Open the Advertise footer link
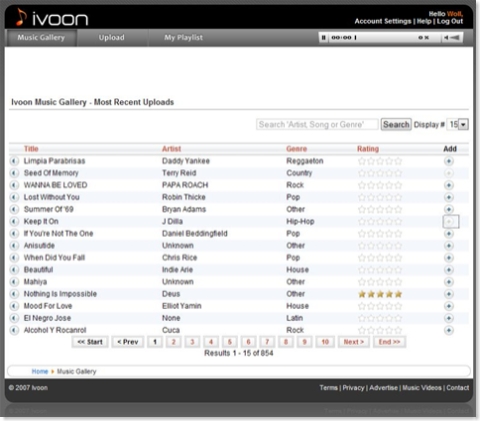The width and height of the screenshot is (480, 421). (x=383, y=388)
